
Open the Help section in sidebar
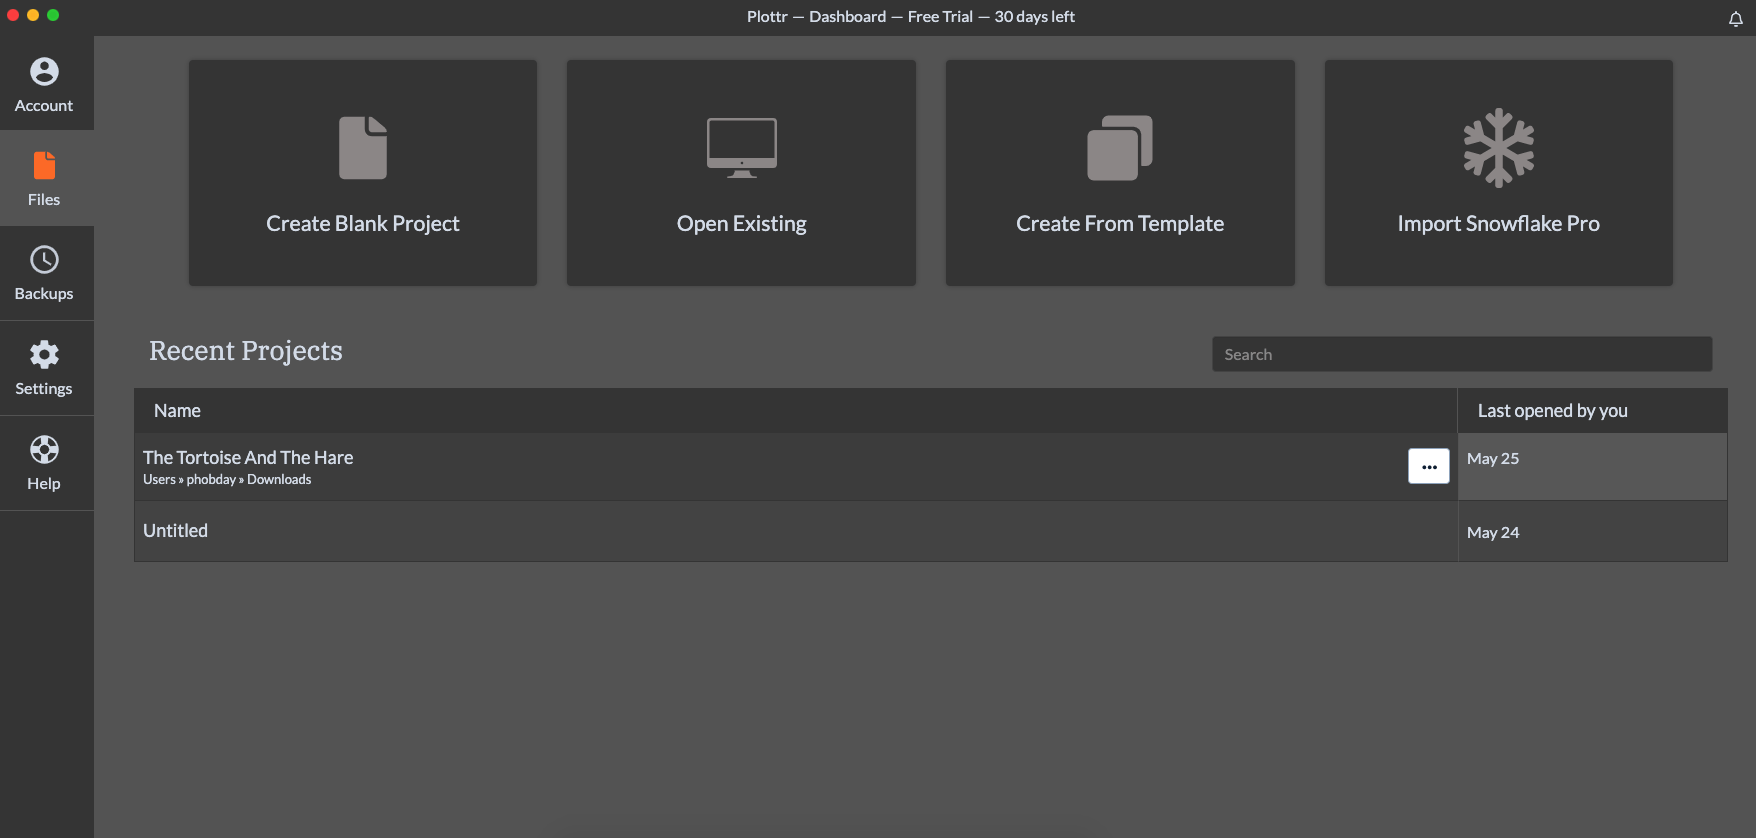tap(44, 463)
